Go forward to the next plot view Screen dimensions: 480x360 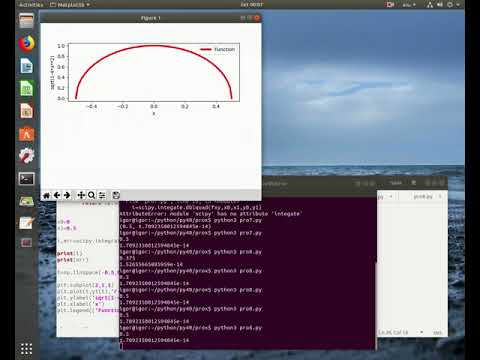coord(67,195)
